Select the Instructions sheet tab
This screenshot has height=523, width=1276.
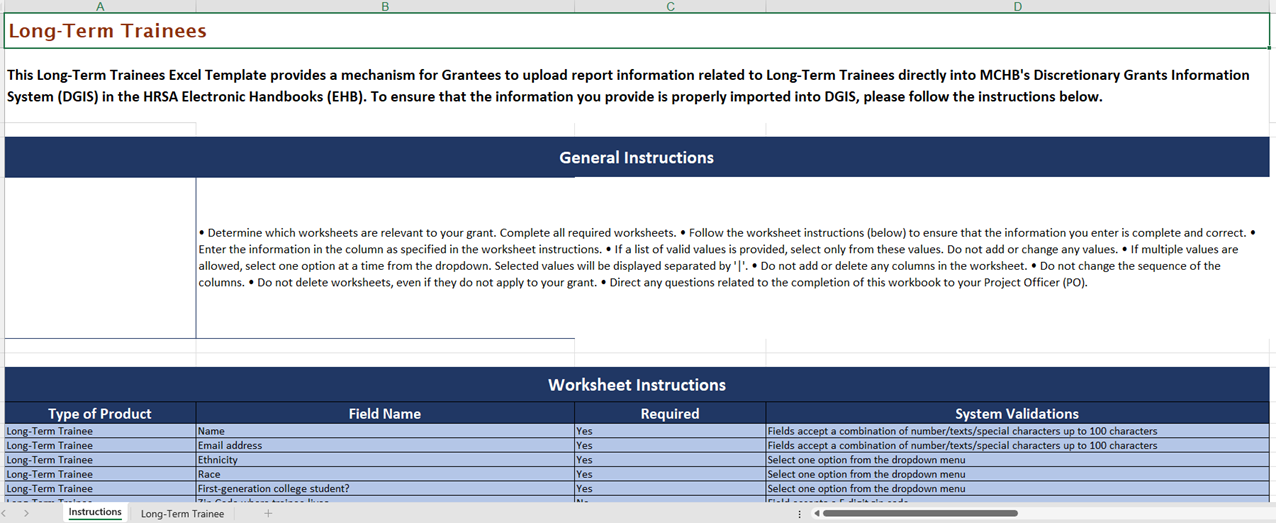(x=95, y=512)
